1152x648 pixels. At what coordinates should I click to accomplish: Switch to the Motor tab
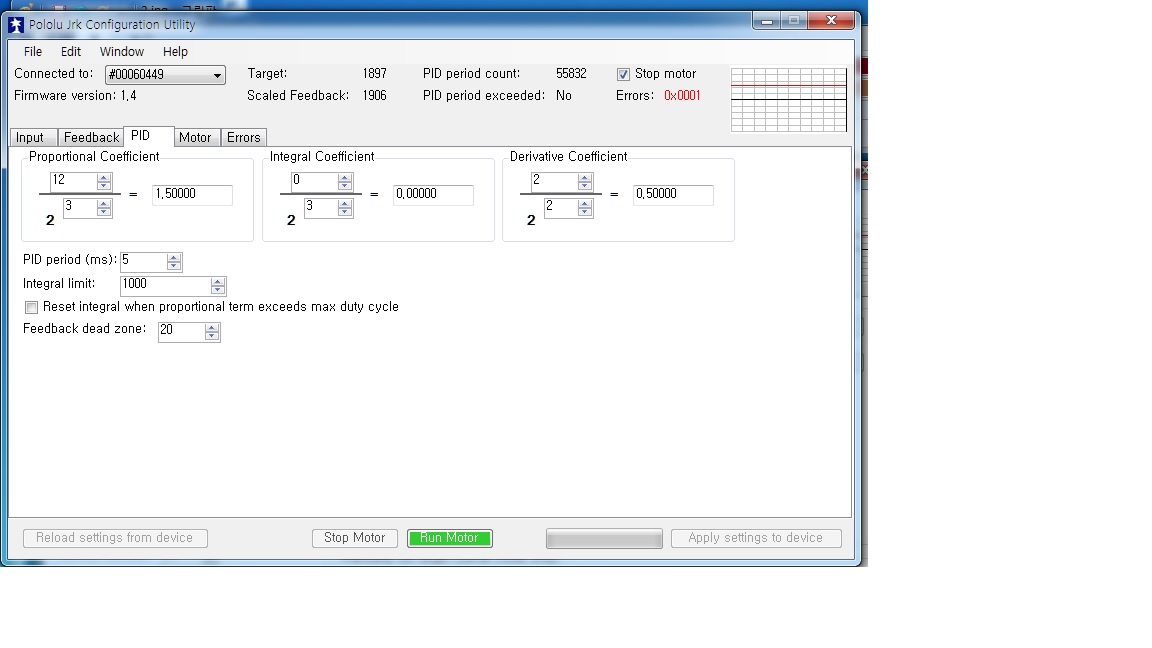195,137
